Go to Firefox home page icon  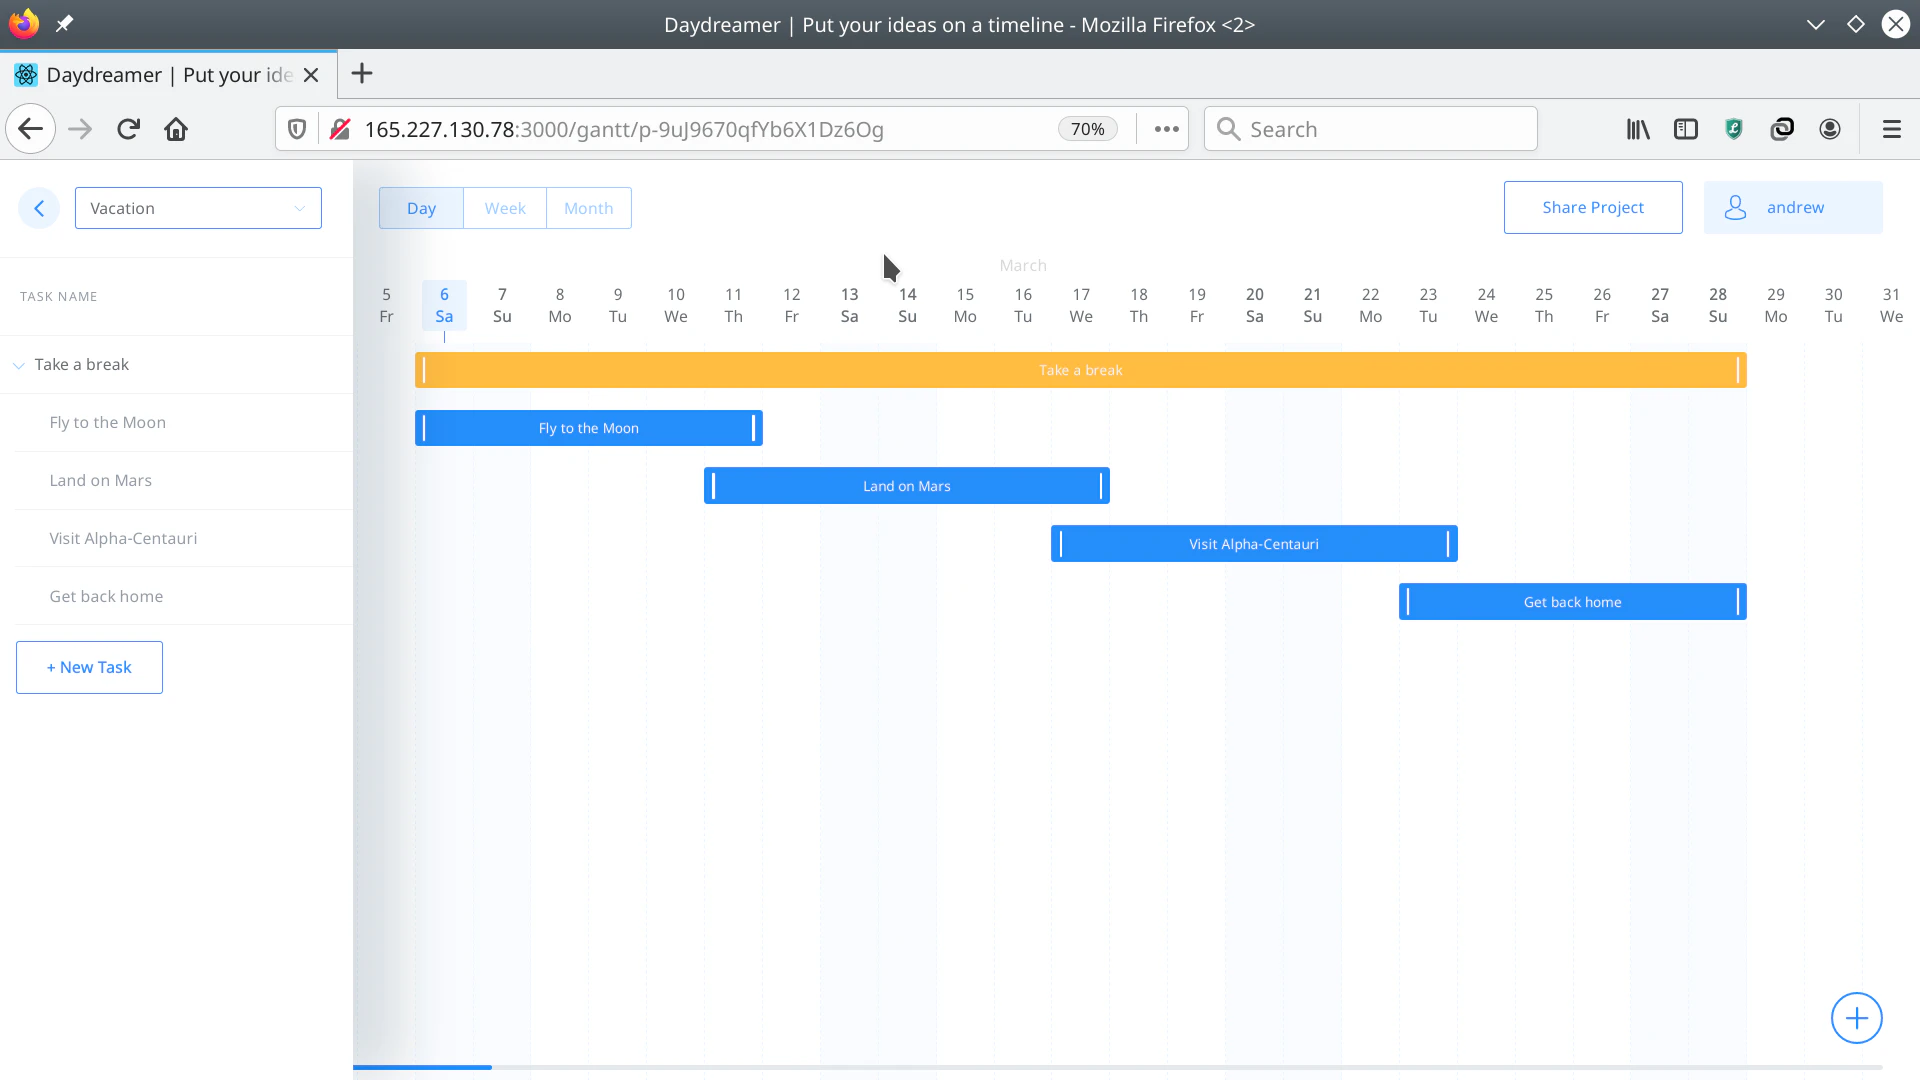point(176,129)
